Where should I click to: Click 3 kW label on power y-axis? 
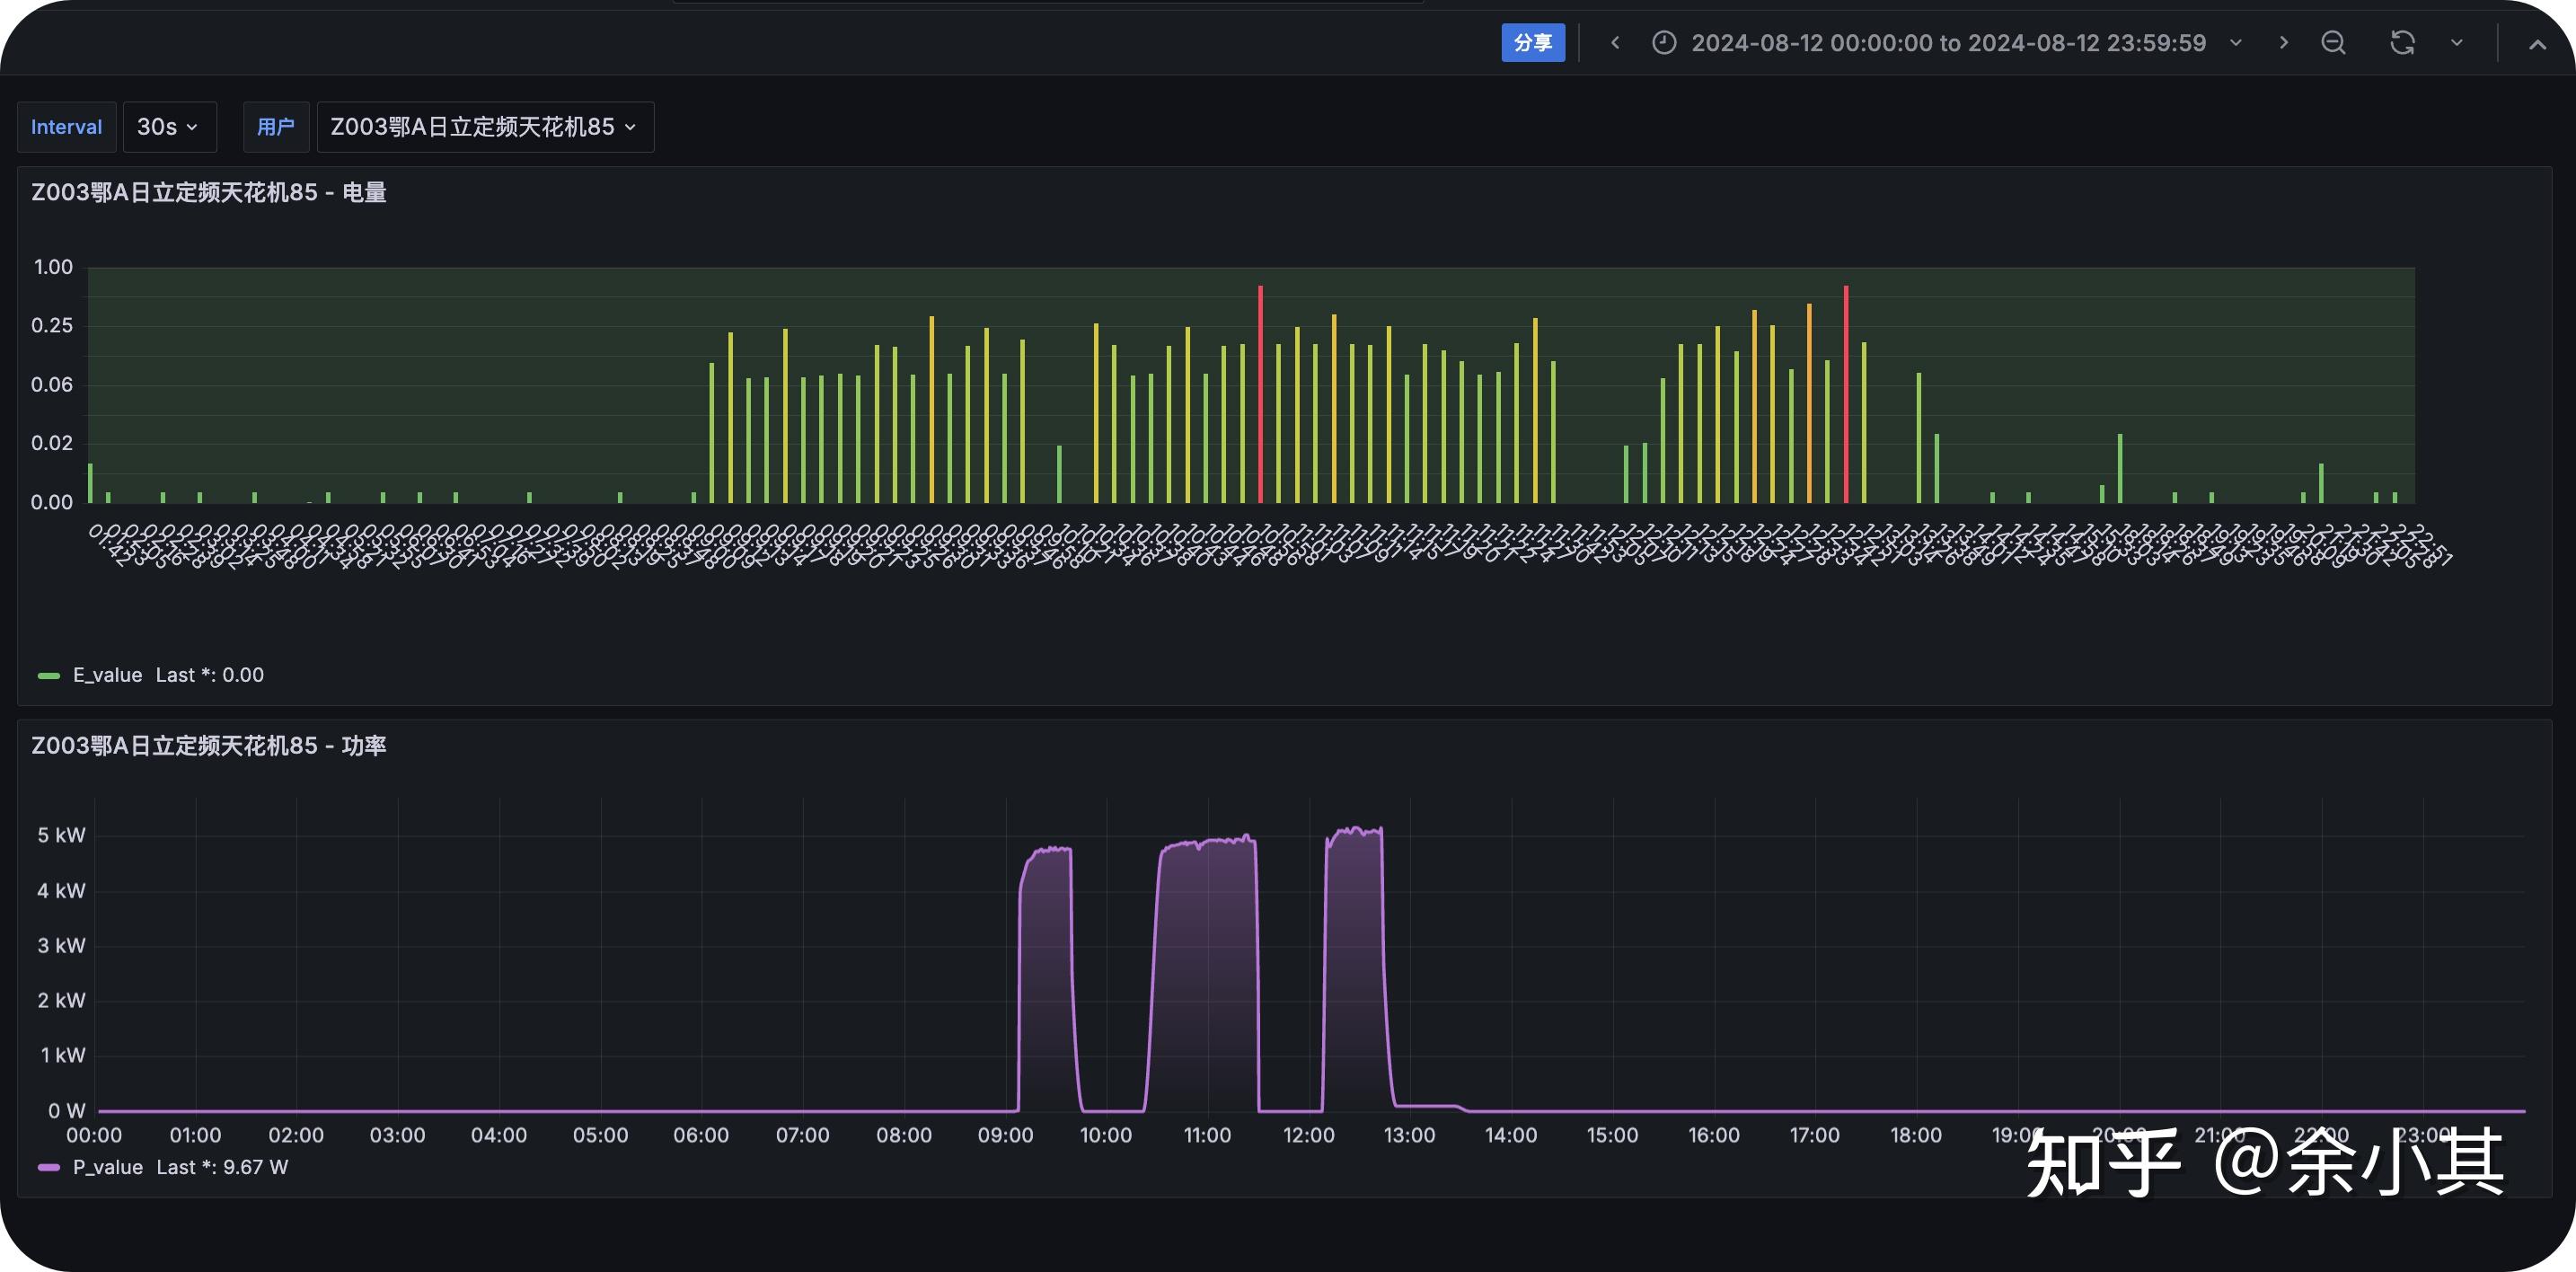point(62,945)
